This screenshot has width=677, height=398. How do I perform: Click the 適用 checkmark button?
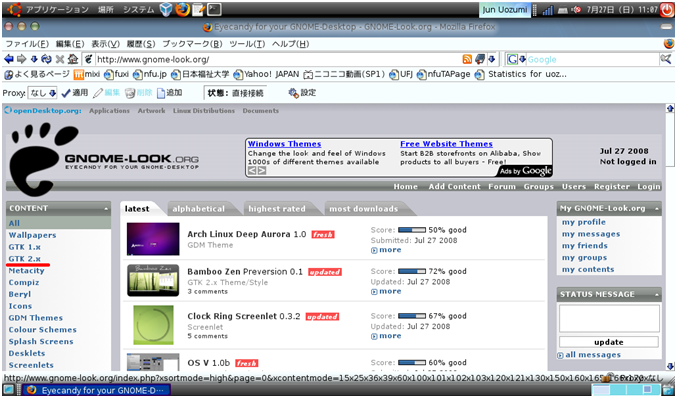[x=75, y=93]
